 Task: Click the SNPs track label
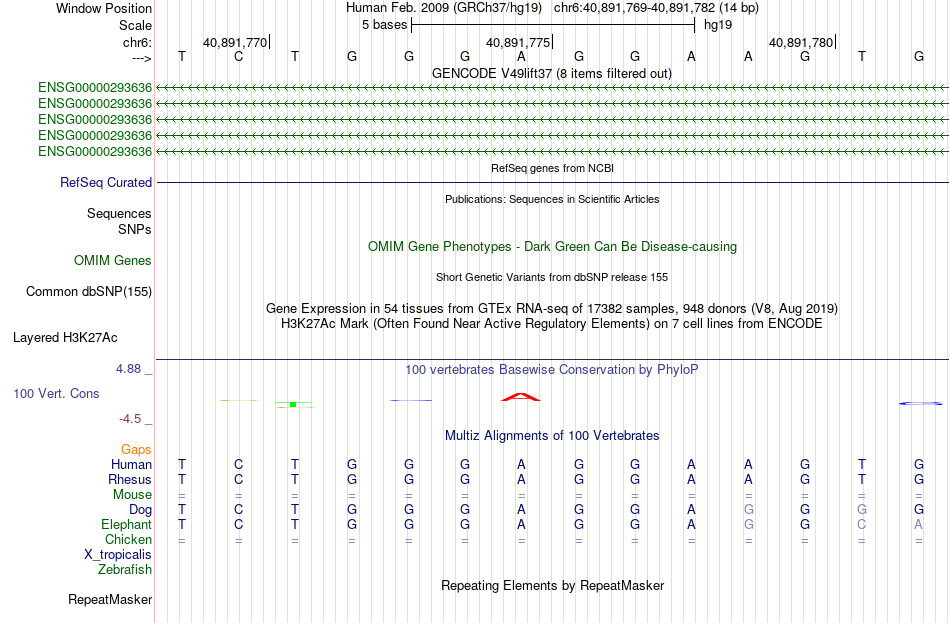(x=135, y=230)
